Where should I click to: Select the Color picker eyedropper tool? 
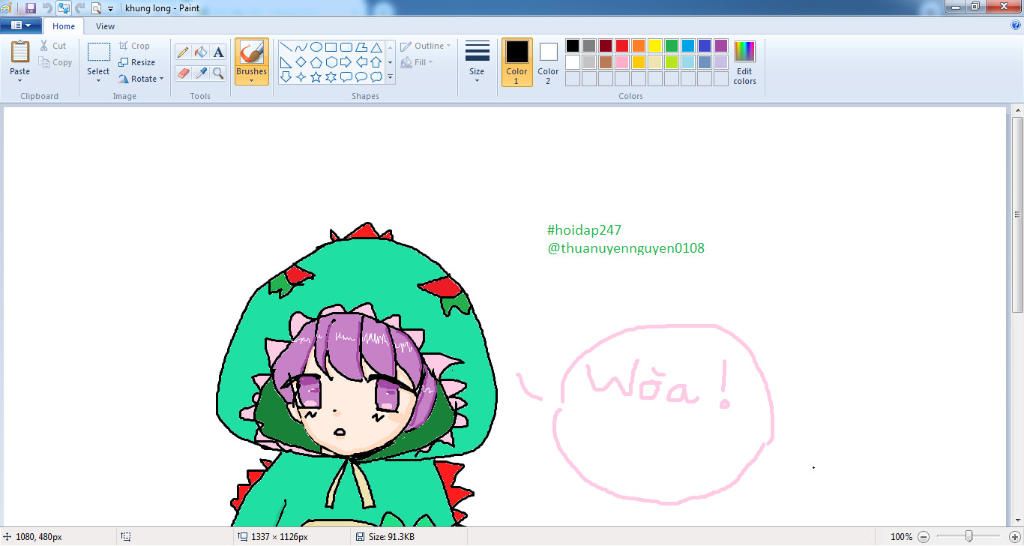(x=201, y=72)
